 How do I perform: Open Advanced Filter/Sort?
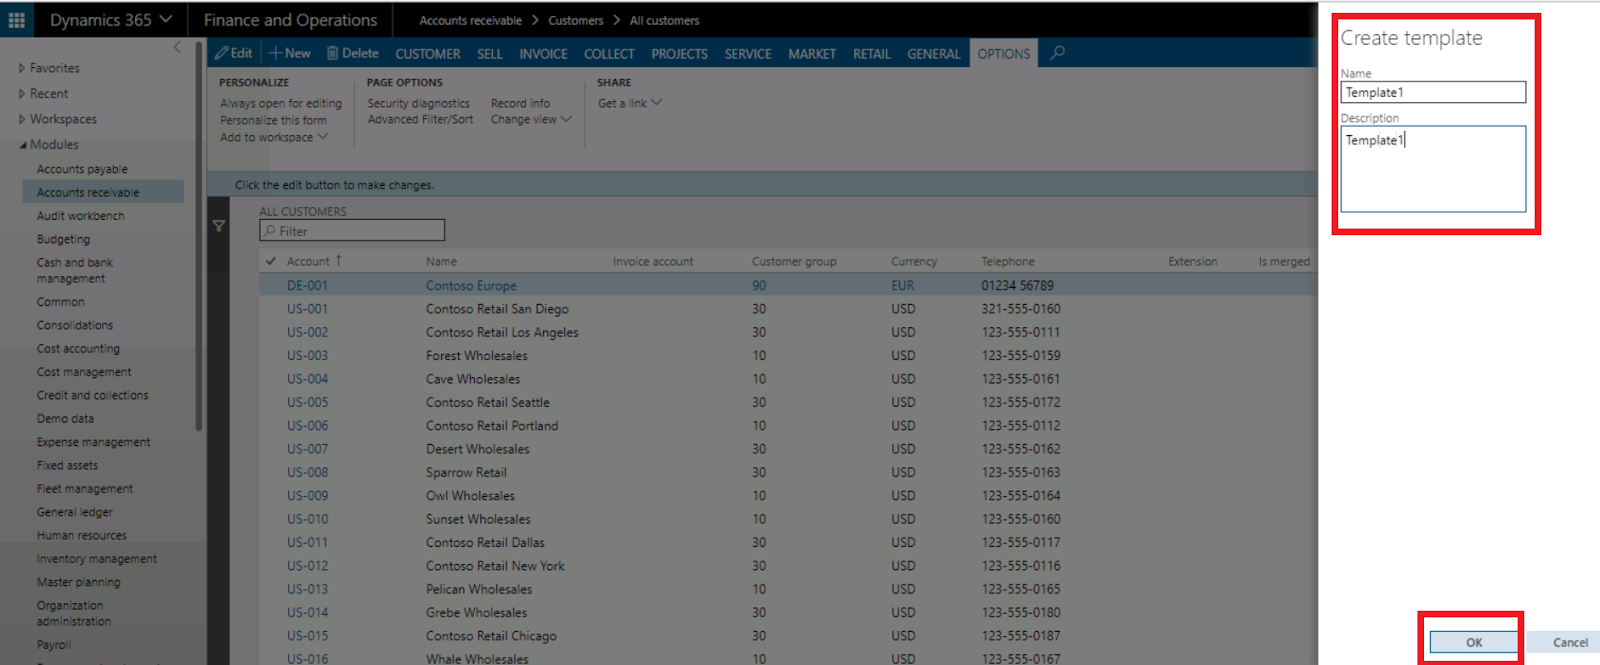pyautogui.click(x=420, y=119)
